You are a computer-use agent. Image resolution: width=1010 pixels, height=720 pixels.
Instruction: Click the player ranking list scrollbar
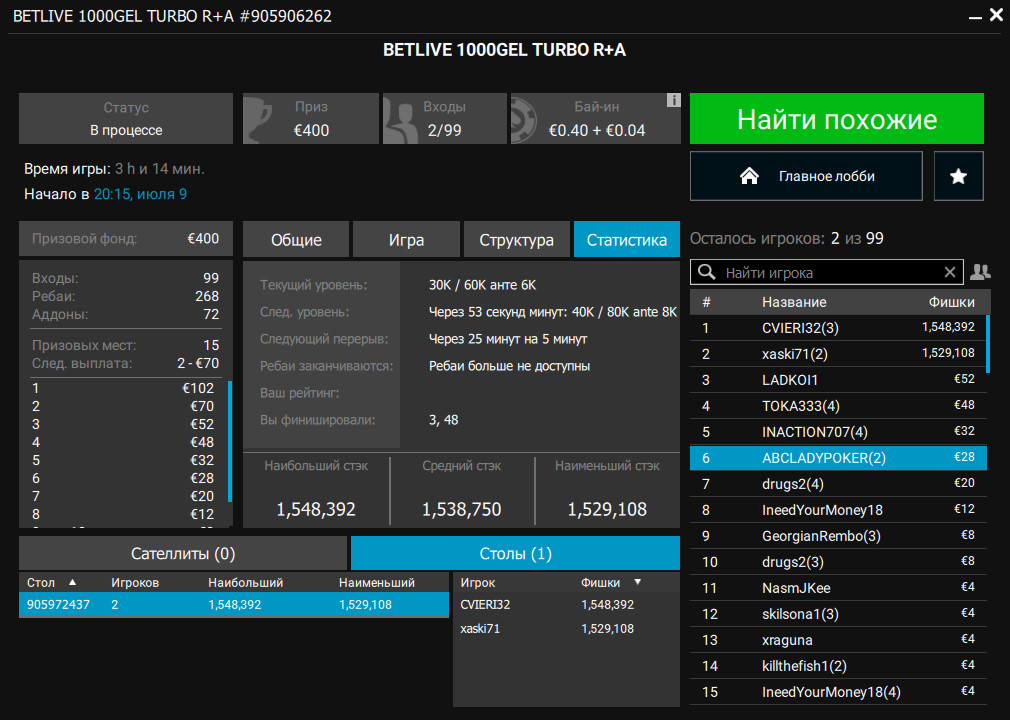pyautogui.click(x=988, y=344)
